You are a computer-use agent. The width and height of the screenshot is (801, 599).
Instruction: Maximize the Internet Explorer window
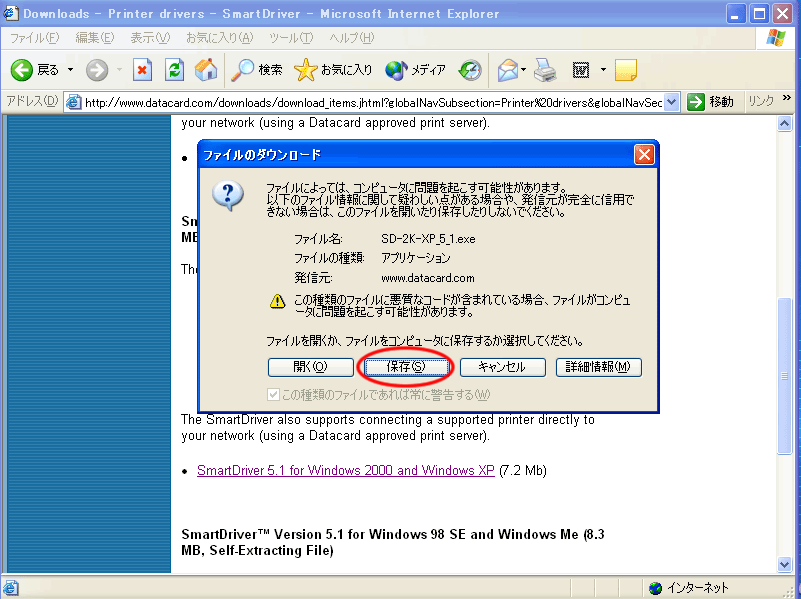pyautogui.click(x=759, y=13)
